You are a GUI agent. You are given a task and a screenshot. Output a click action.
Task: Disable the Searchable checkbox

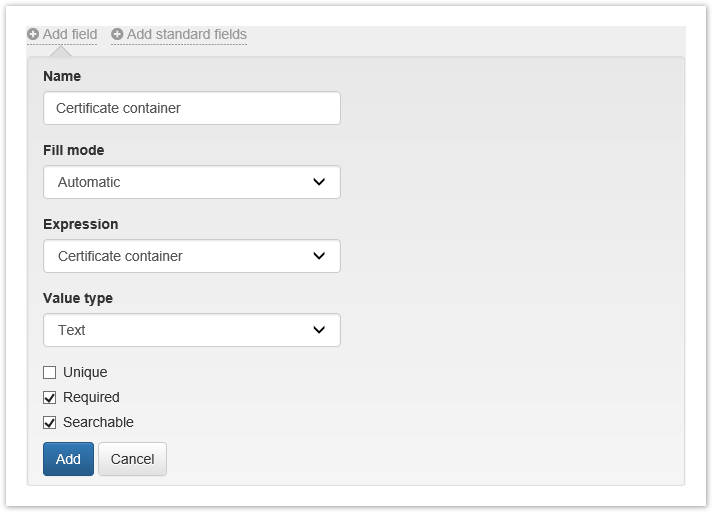coord(50,422)
